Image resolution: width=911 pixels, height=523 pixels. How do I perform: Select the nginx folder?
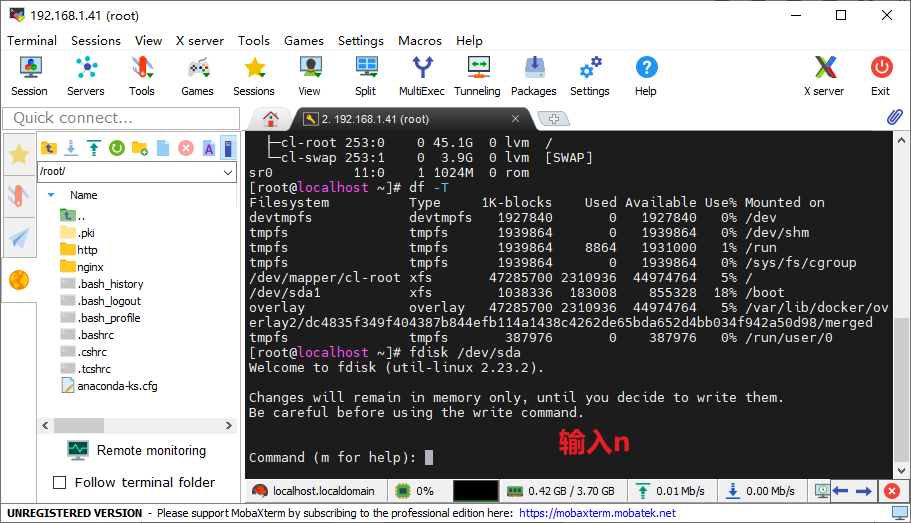tap(82, 267)
